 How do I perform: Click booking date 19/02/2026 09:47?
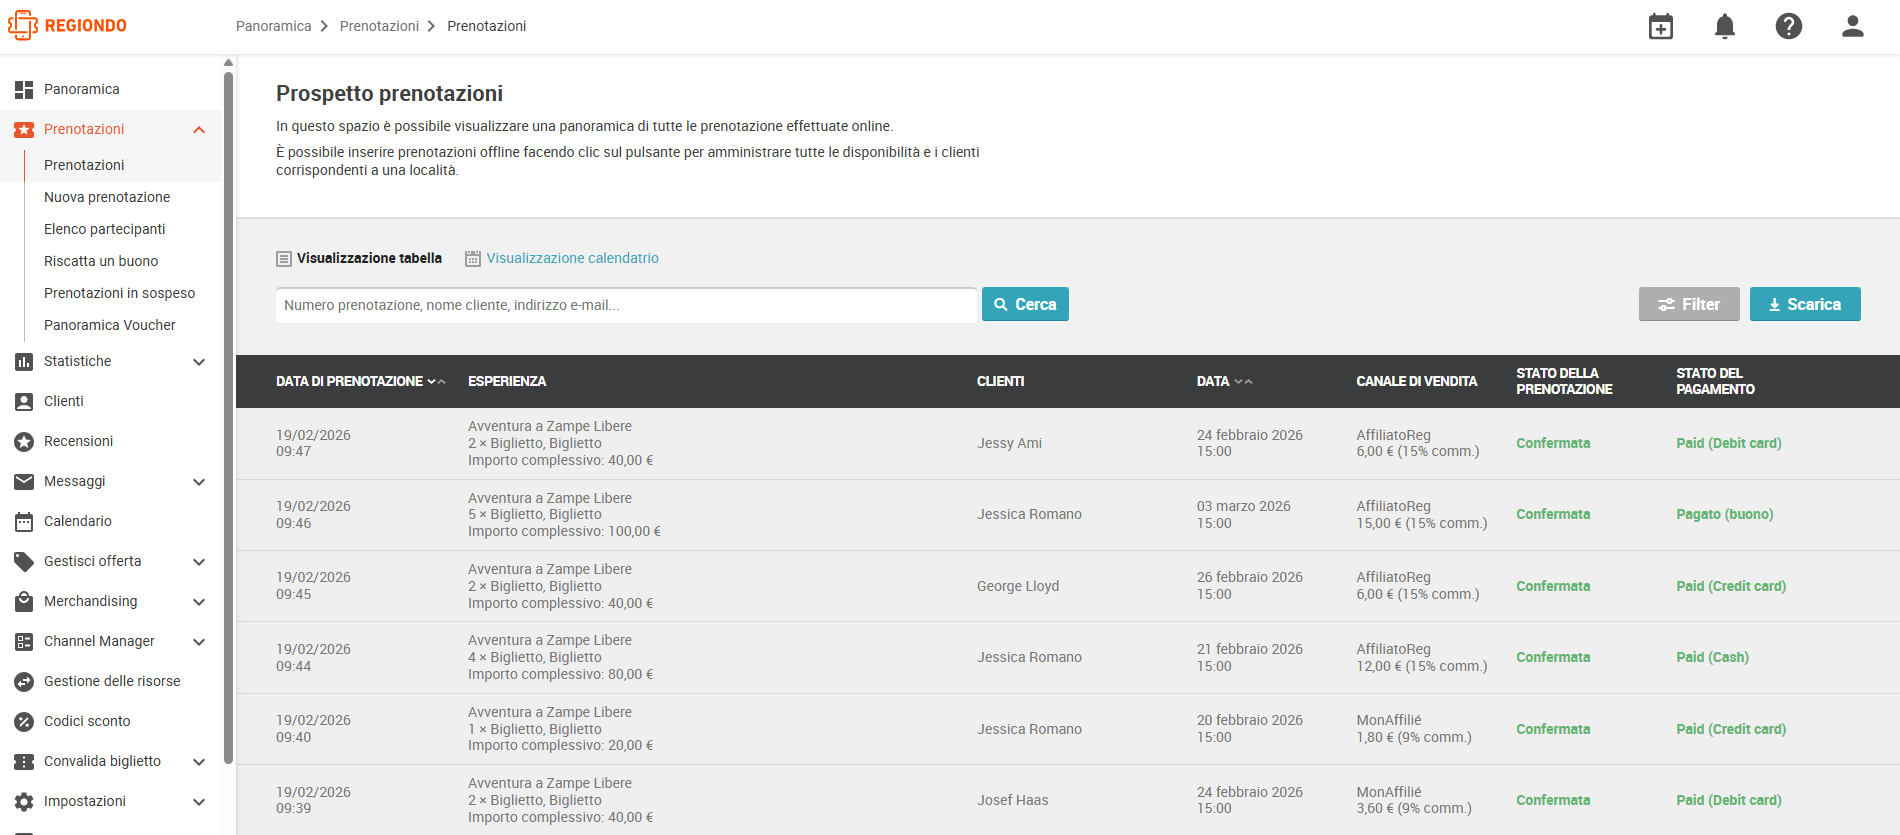(x=313, y=443)
